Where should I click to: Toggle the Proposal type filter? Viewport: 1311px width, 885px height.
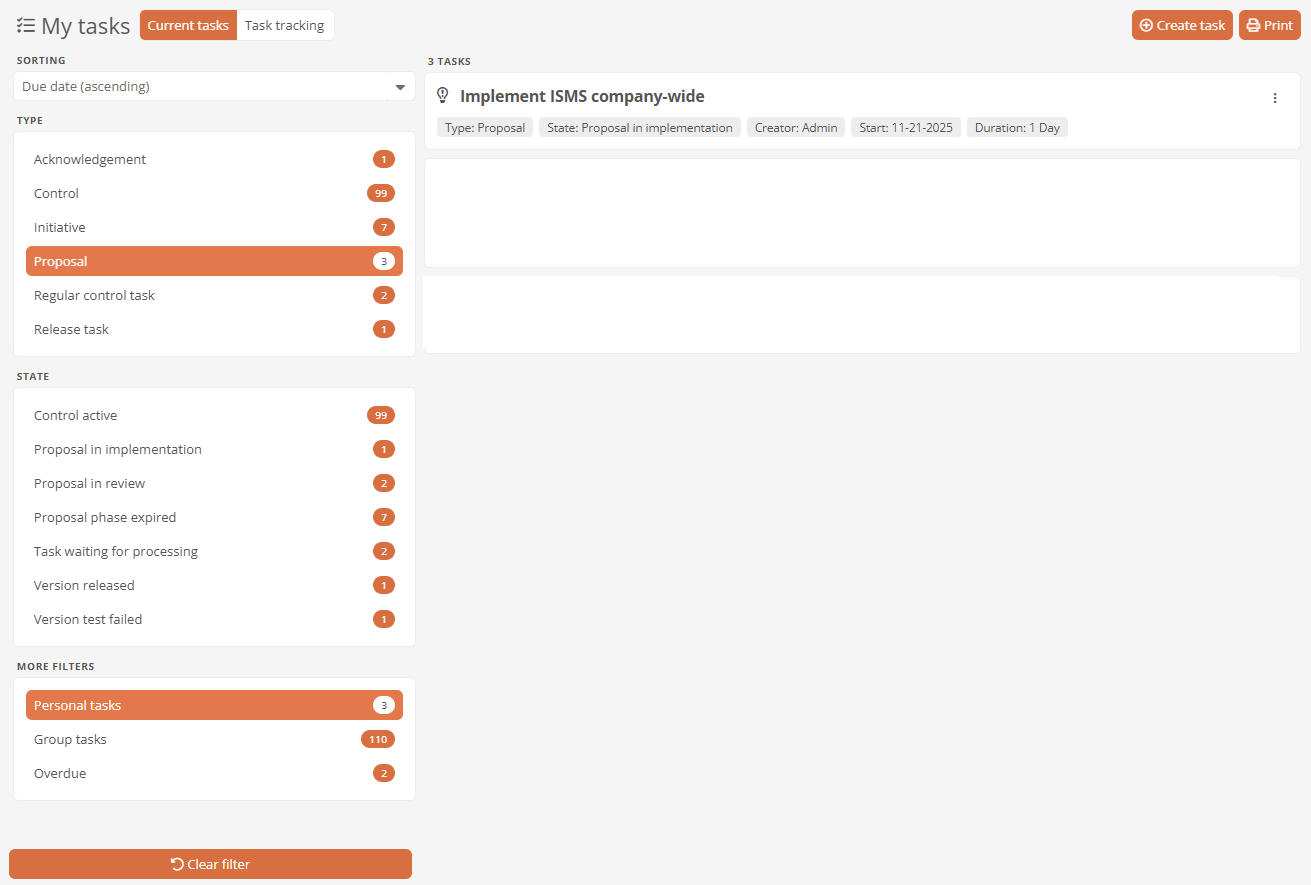click(214, 261)
